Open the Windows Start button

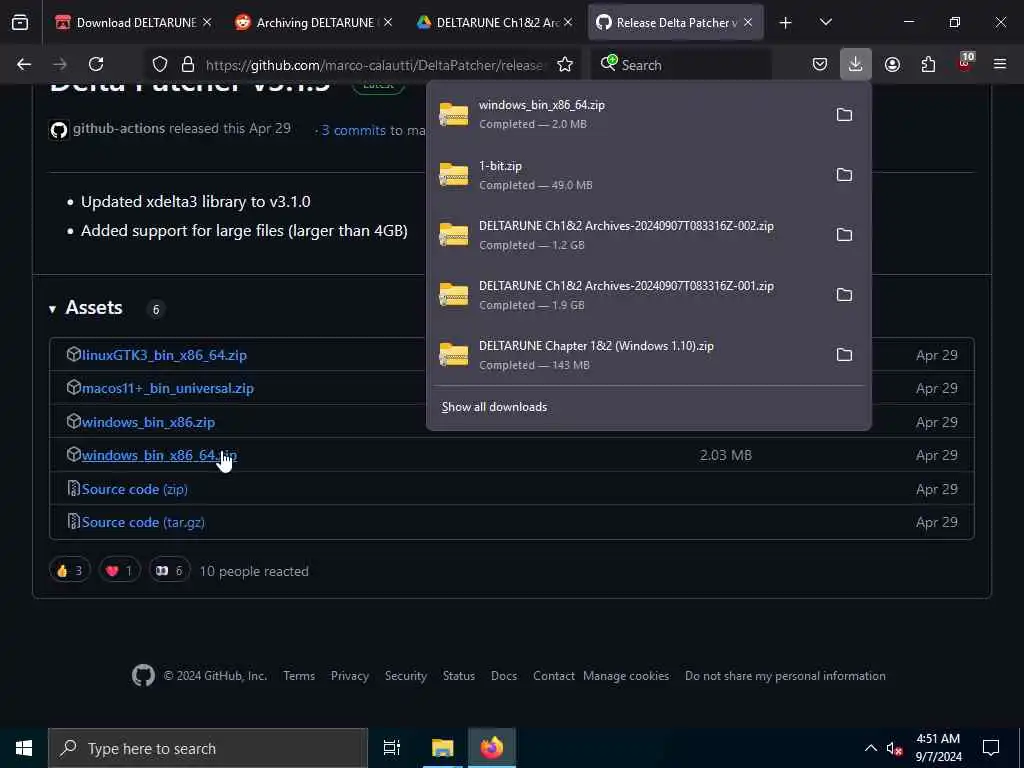[24, 748]
